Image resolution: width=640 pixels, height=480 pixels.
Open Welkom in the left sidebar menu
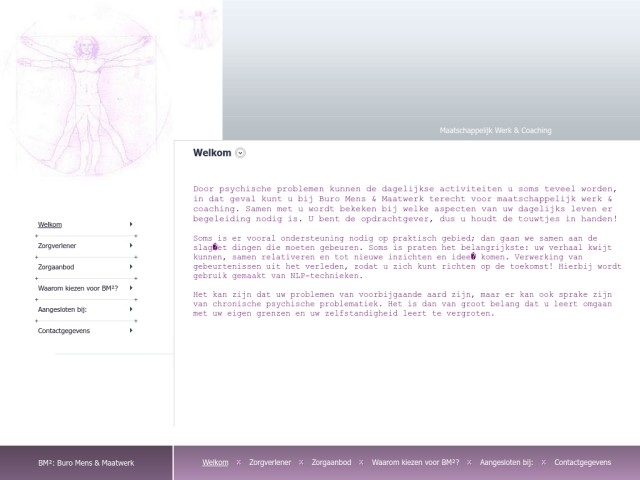[50, 224]
